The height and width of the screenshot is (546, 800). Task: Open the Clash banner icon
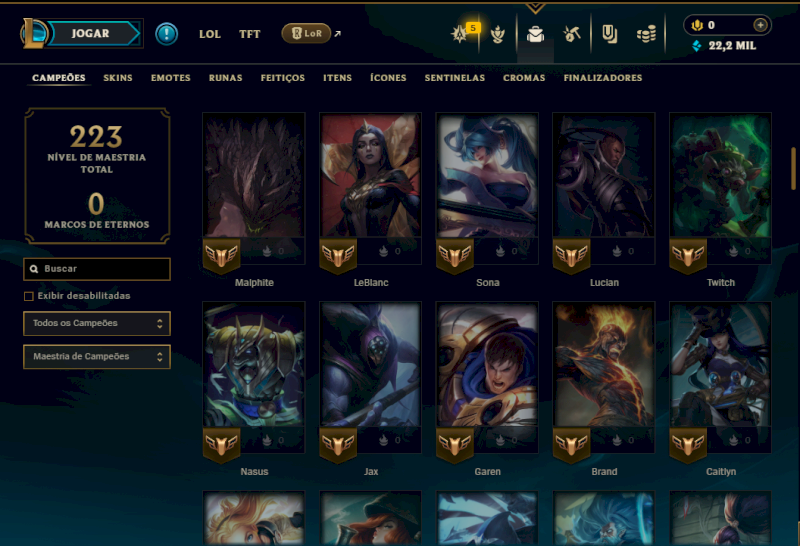pos(609,34)
